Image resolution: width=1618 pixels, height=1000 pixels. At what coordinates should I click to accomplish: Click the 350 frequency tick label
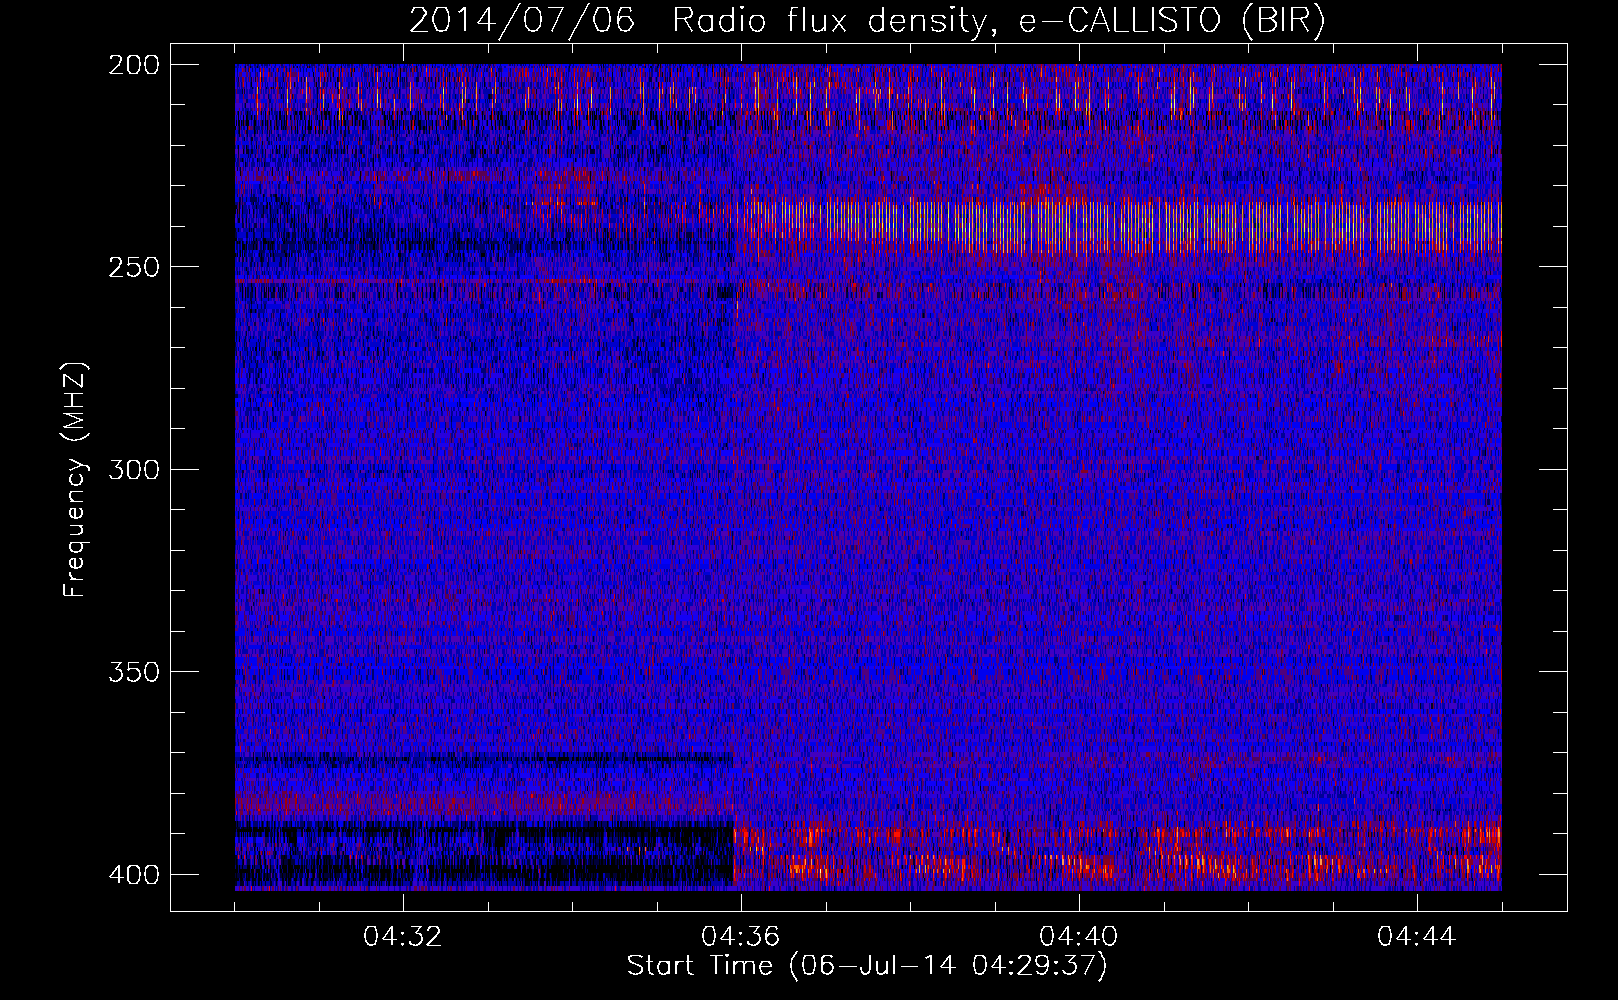pyautogui.click(x=133, y=672)
